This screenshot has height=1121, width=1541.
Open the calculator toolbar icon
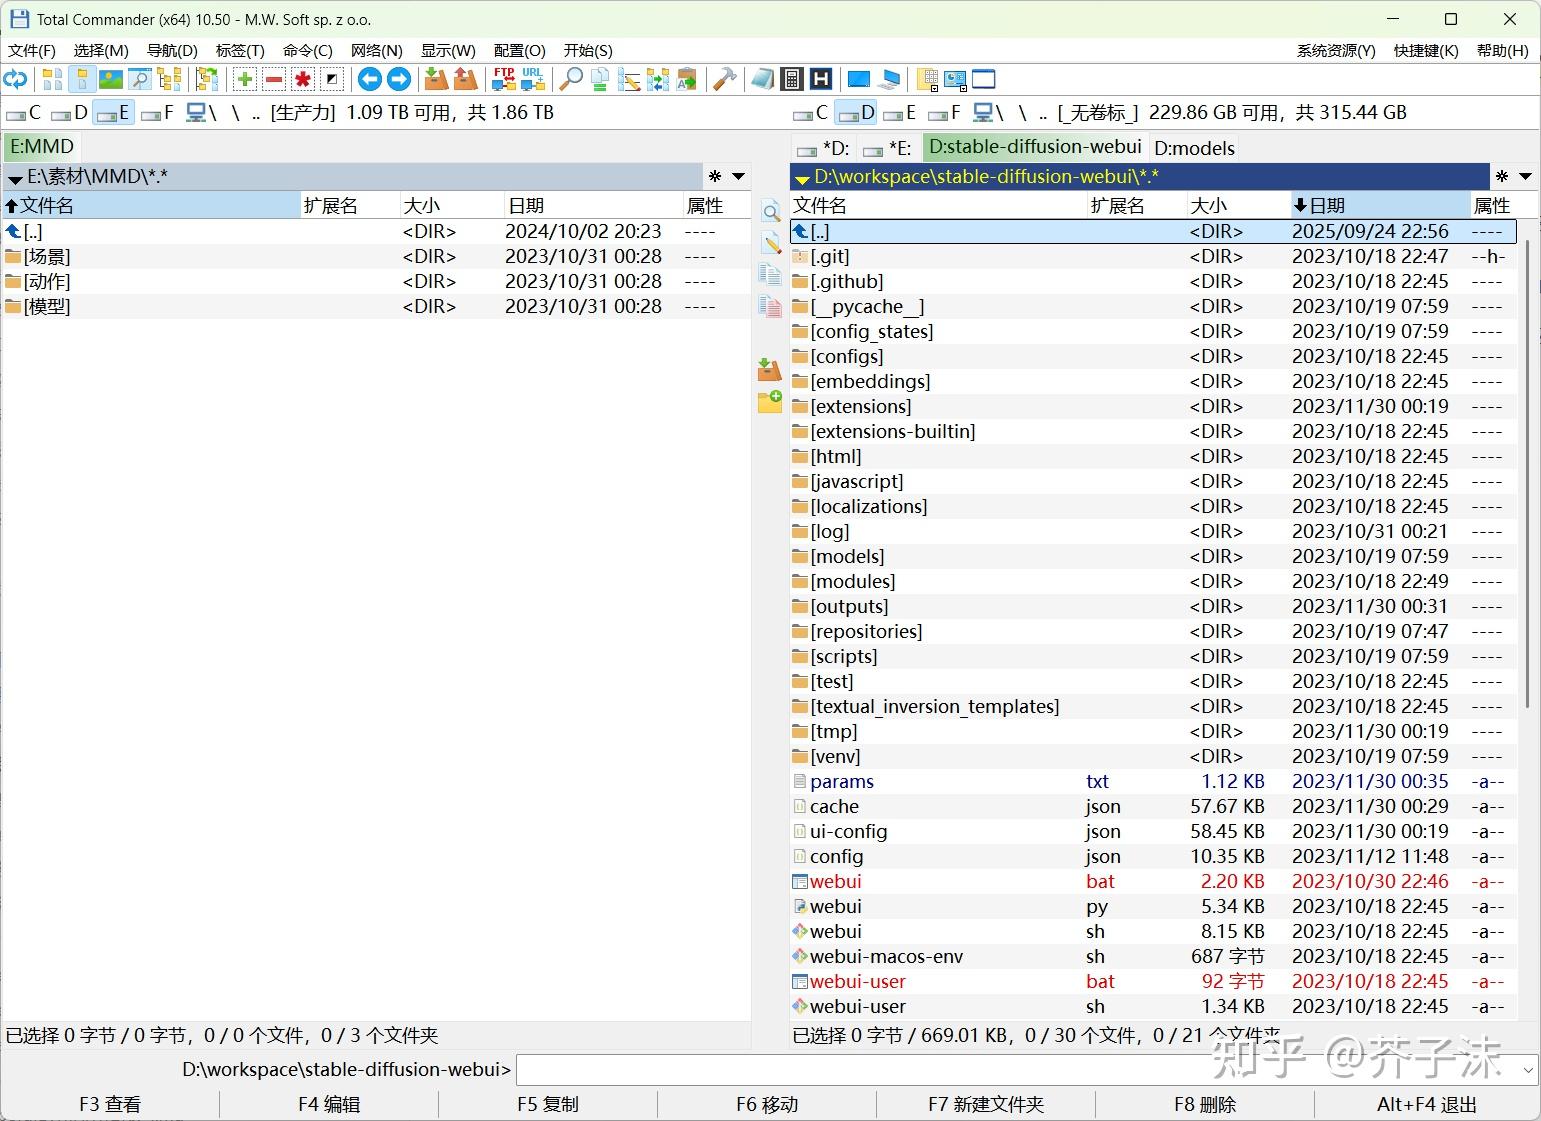coord(792,80)
